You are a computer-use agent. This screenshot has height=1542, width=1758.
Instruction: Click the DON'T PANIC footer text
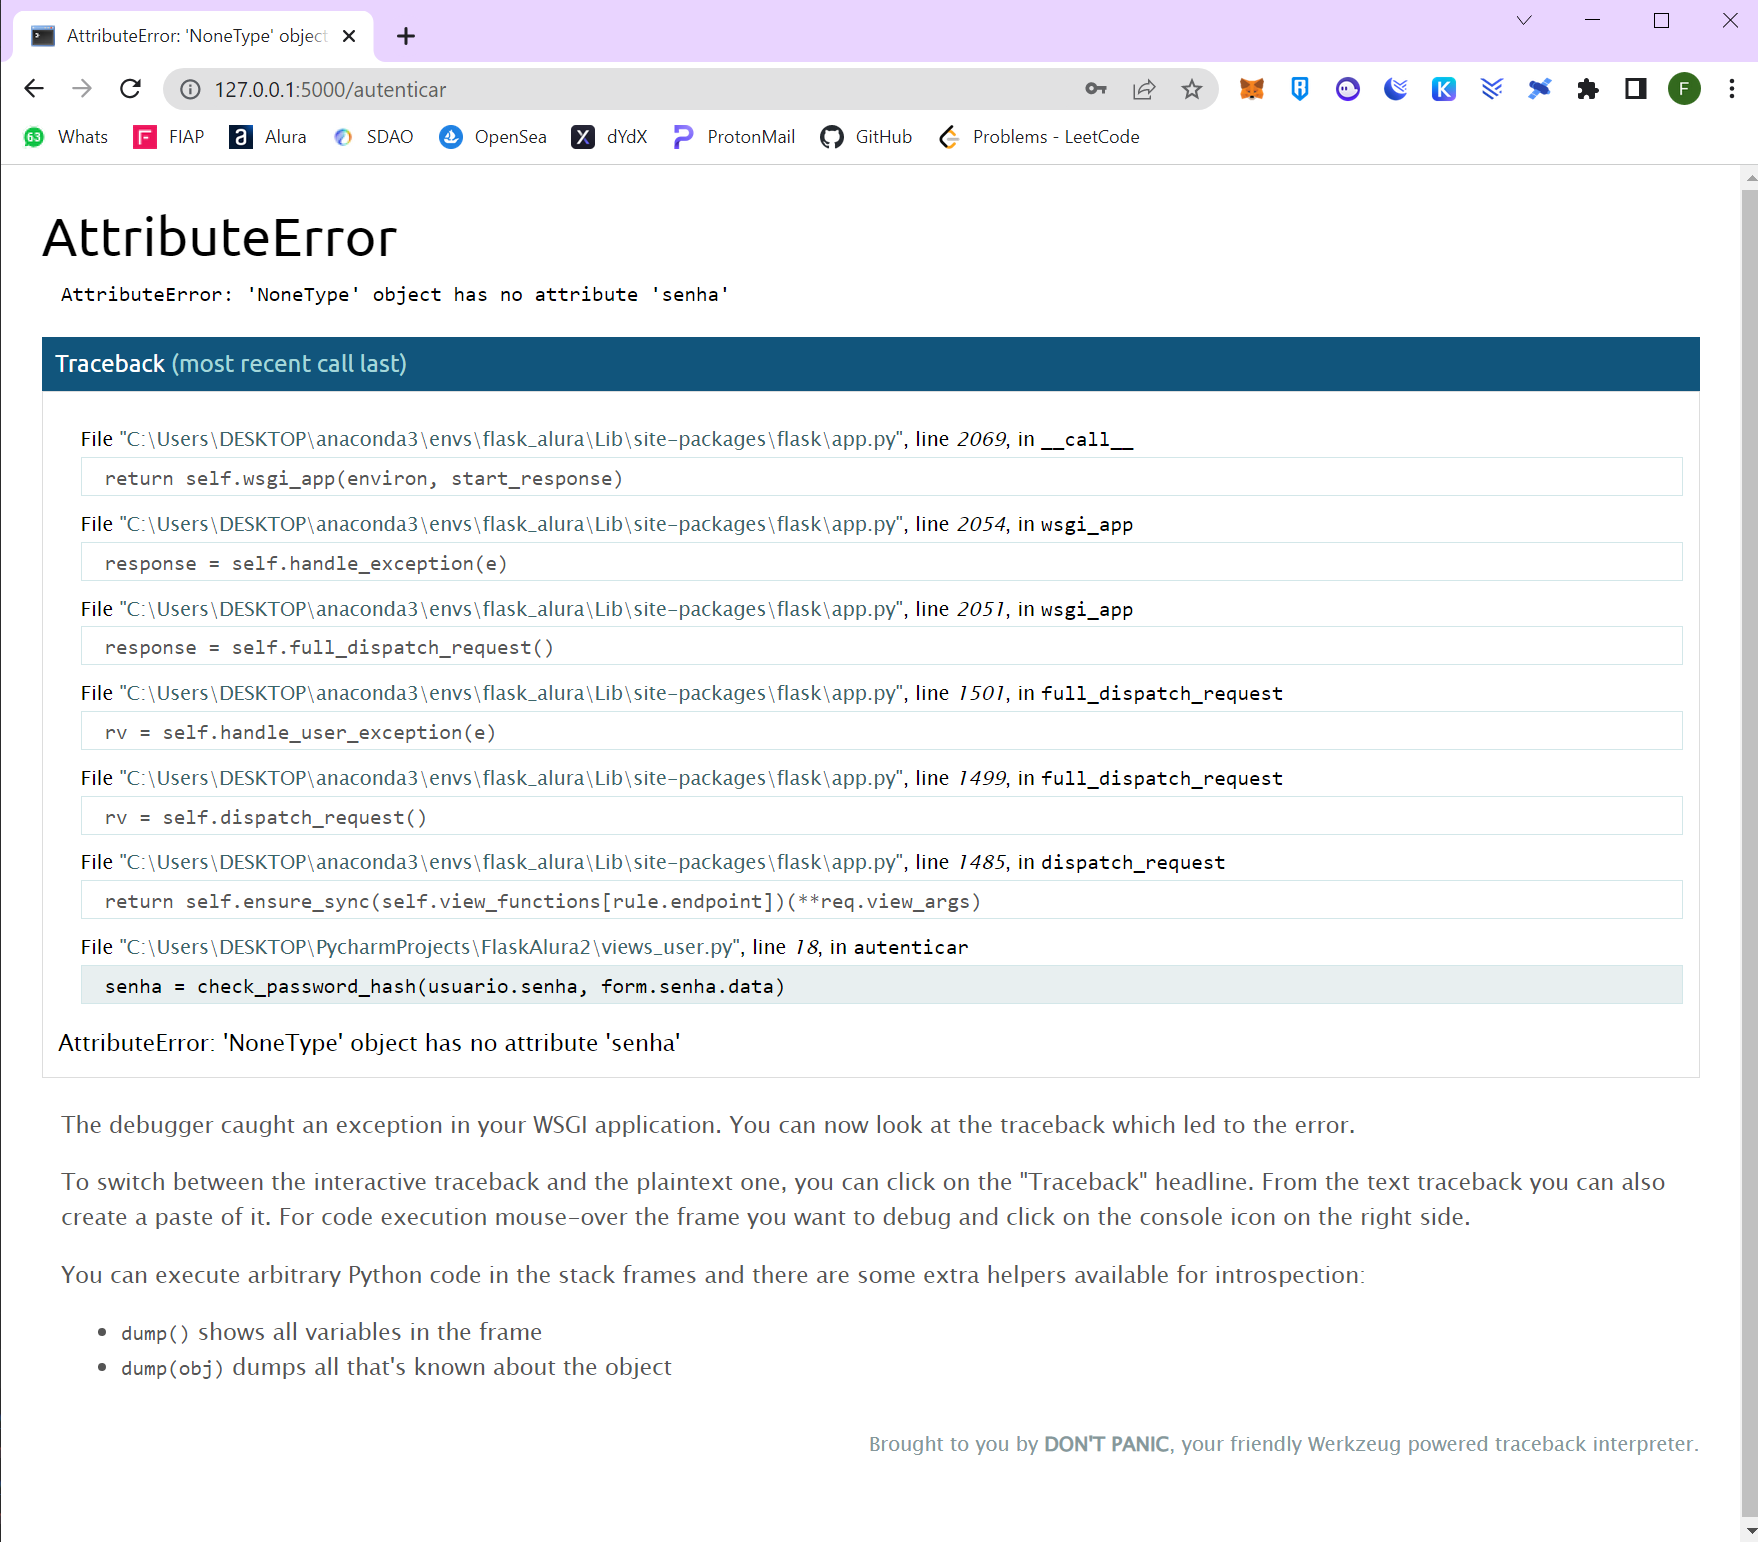1106,1444
